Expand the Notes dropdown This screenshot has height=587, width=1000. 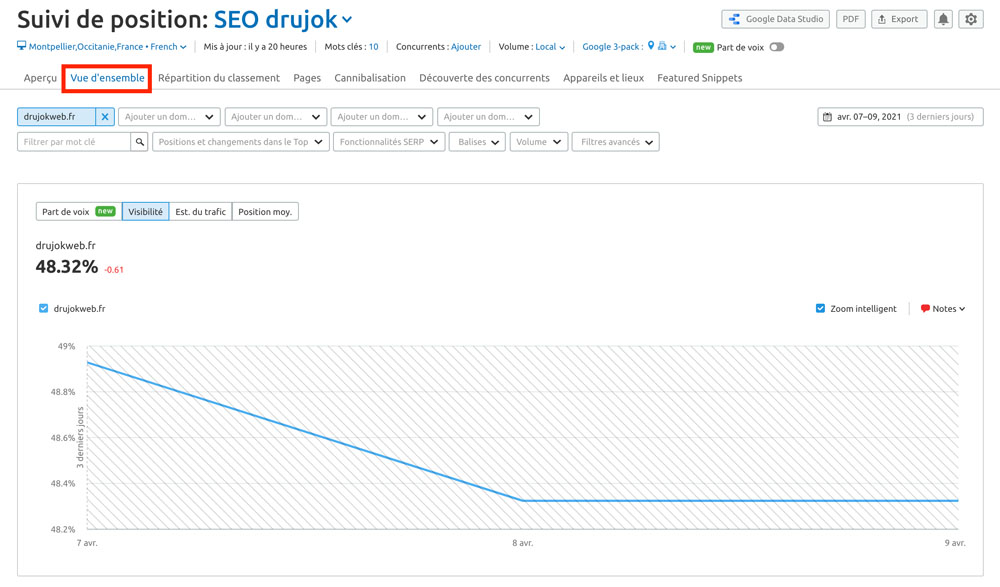pyautogui.click(x=948, y=309)
